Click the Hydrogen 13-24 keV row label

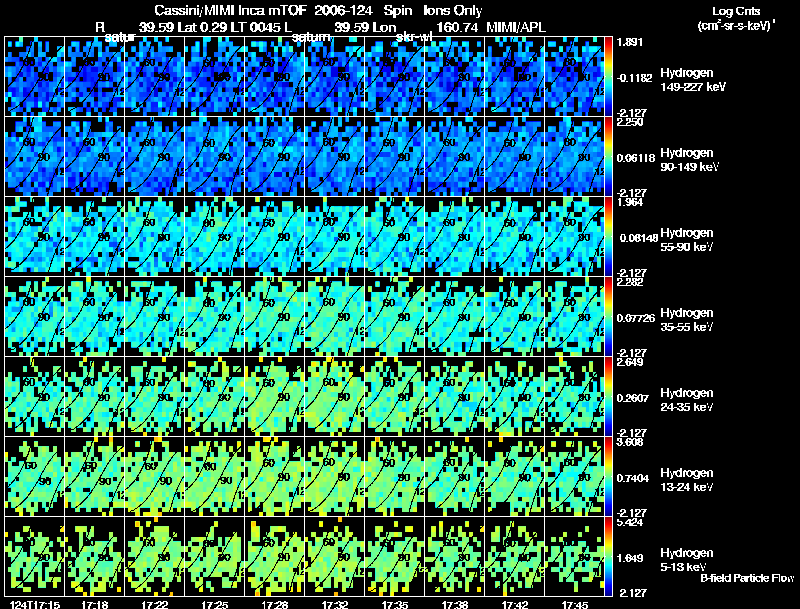coord(687,480)
